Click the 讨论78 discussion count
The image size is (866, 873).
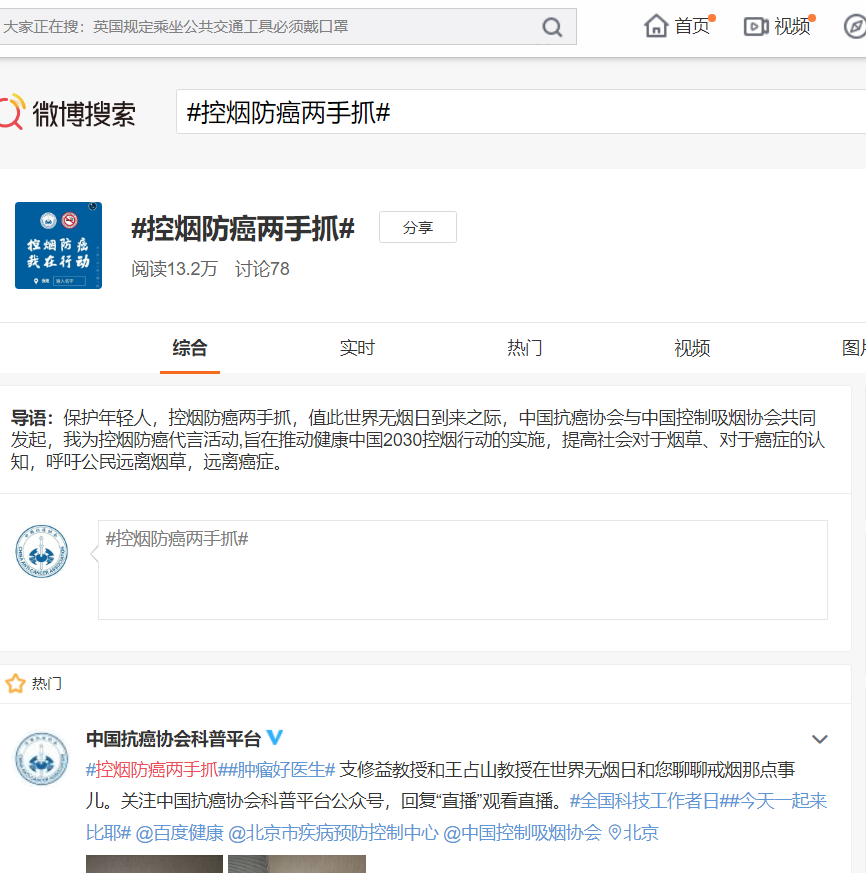(262, 269)
